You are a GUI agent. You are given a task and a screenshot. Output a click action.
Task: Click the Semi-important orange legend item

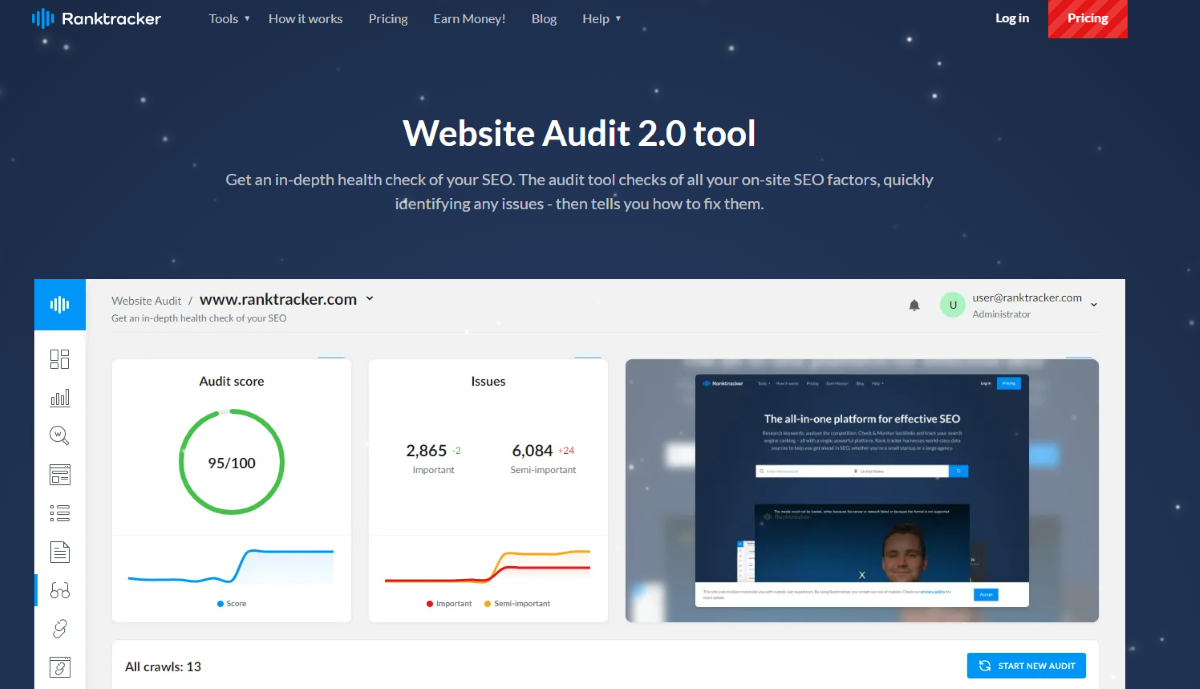(x=517, y=604)
